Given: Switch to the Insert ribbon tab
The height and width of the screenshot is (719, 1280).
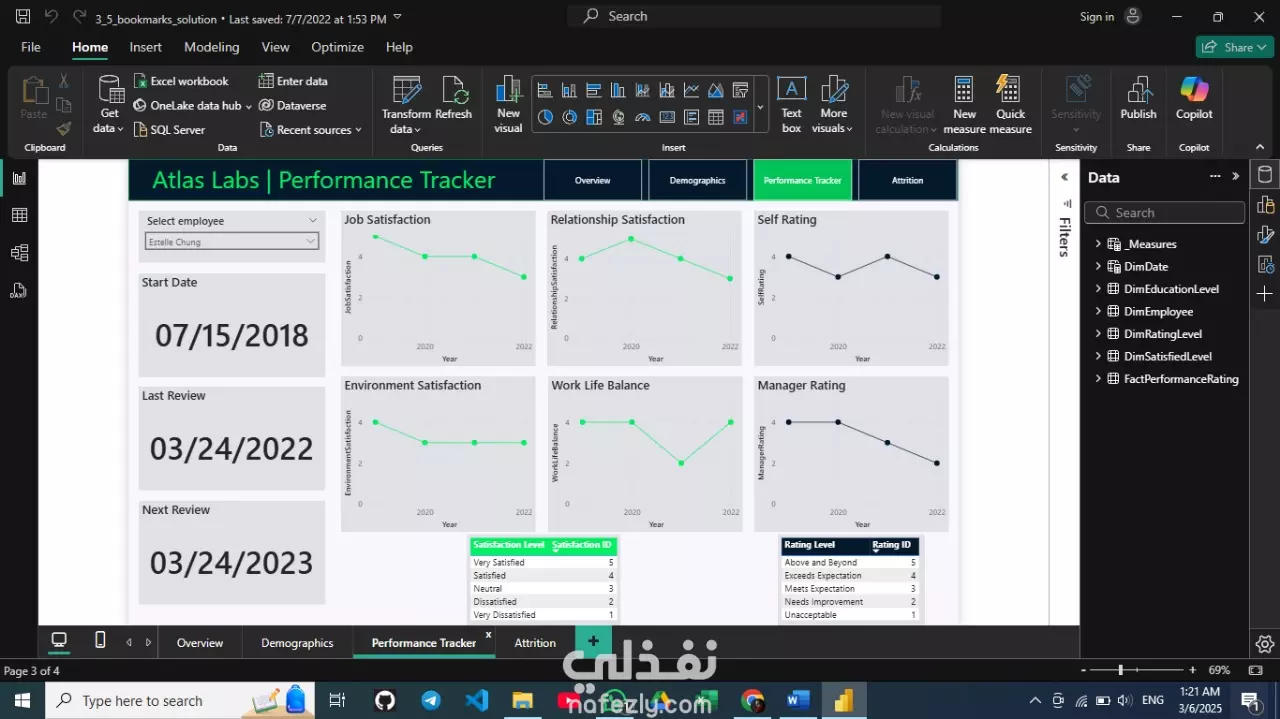Looking at the screenshot, I should click(145, 47).
